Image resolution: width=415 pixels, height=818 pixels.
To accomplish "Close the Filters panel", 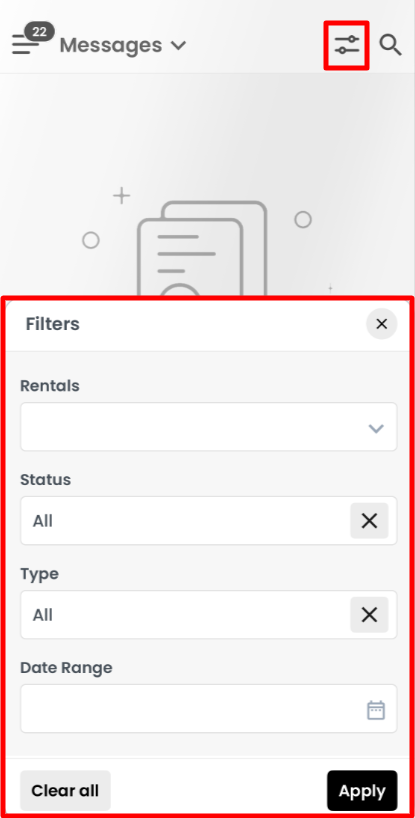I will (382, 324).
